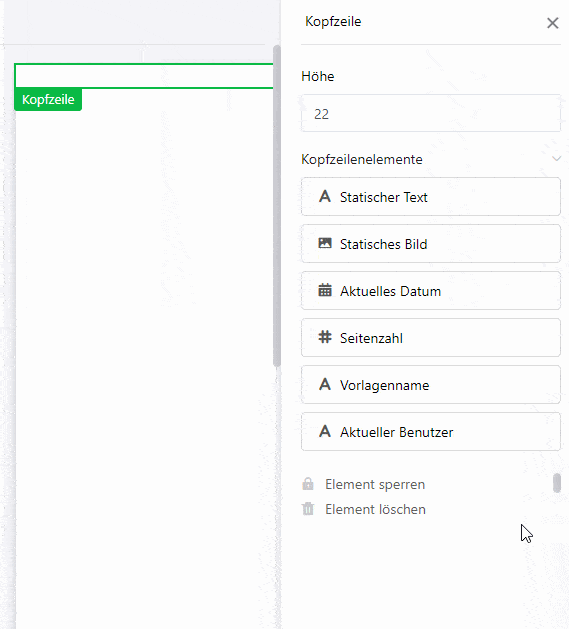The height and width of the screenshot is (629, 569).
Task: Click the Statischer Text letter icon
Action: [325, 197]
